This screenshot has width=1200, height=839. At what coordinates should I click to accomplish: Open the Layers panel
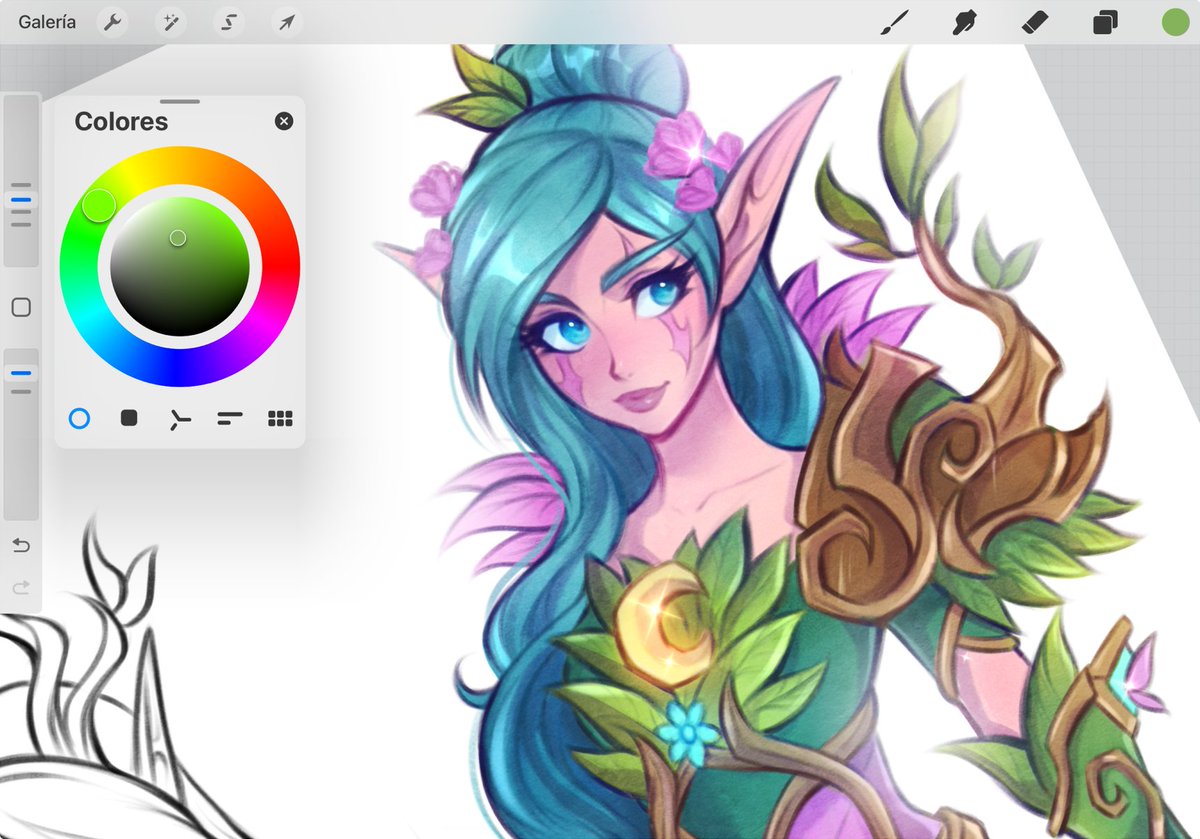(x=1105, y=22)
